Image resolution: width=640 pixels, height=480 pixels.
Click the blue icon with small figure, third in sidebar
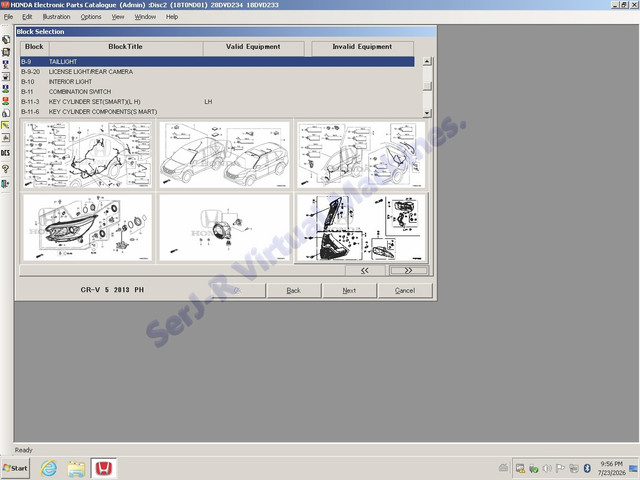click(x=6, y=64)
